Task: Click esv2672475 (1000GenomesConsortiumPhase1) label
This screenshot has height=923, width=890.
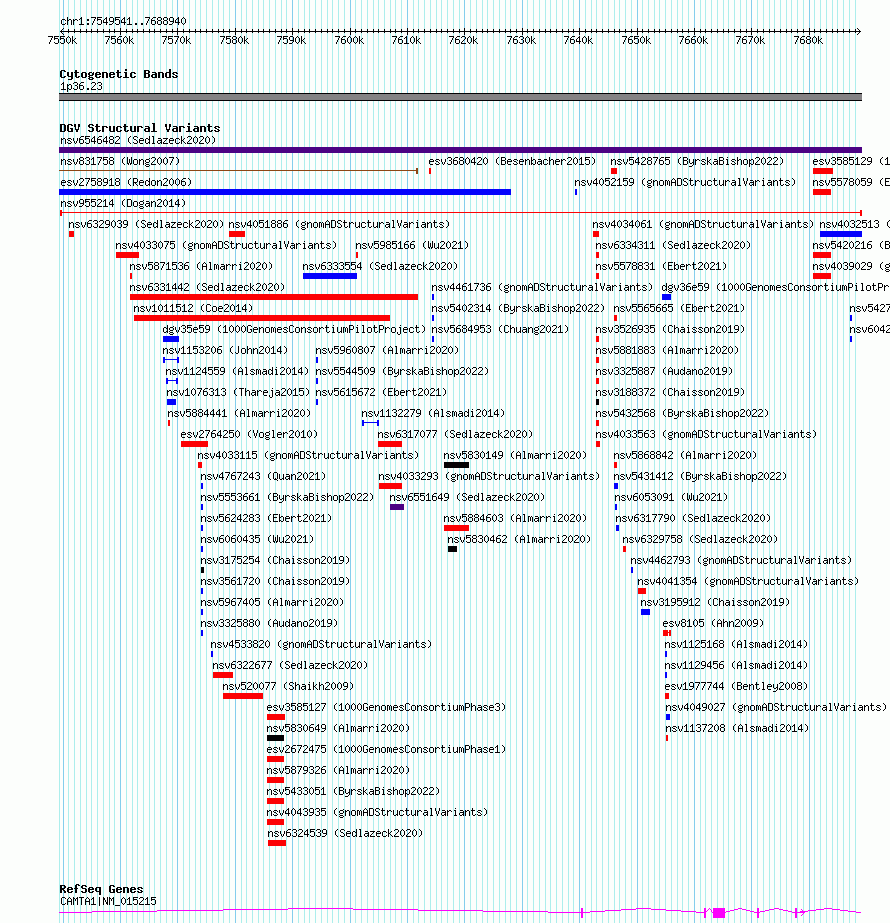Action: (x=386, y=749)
